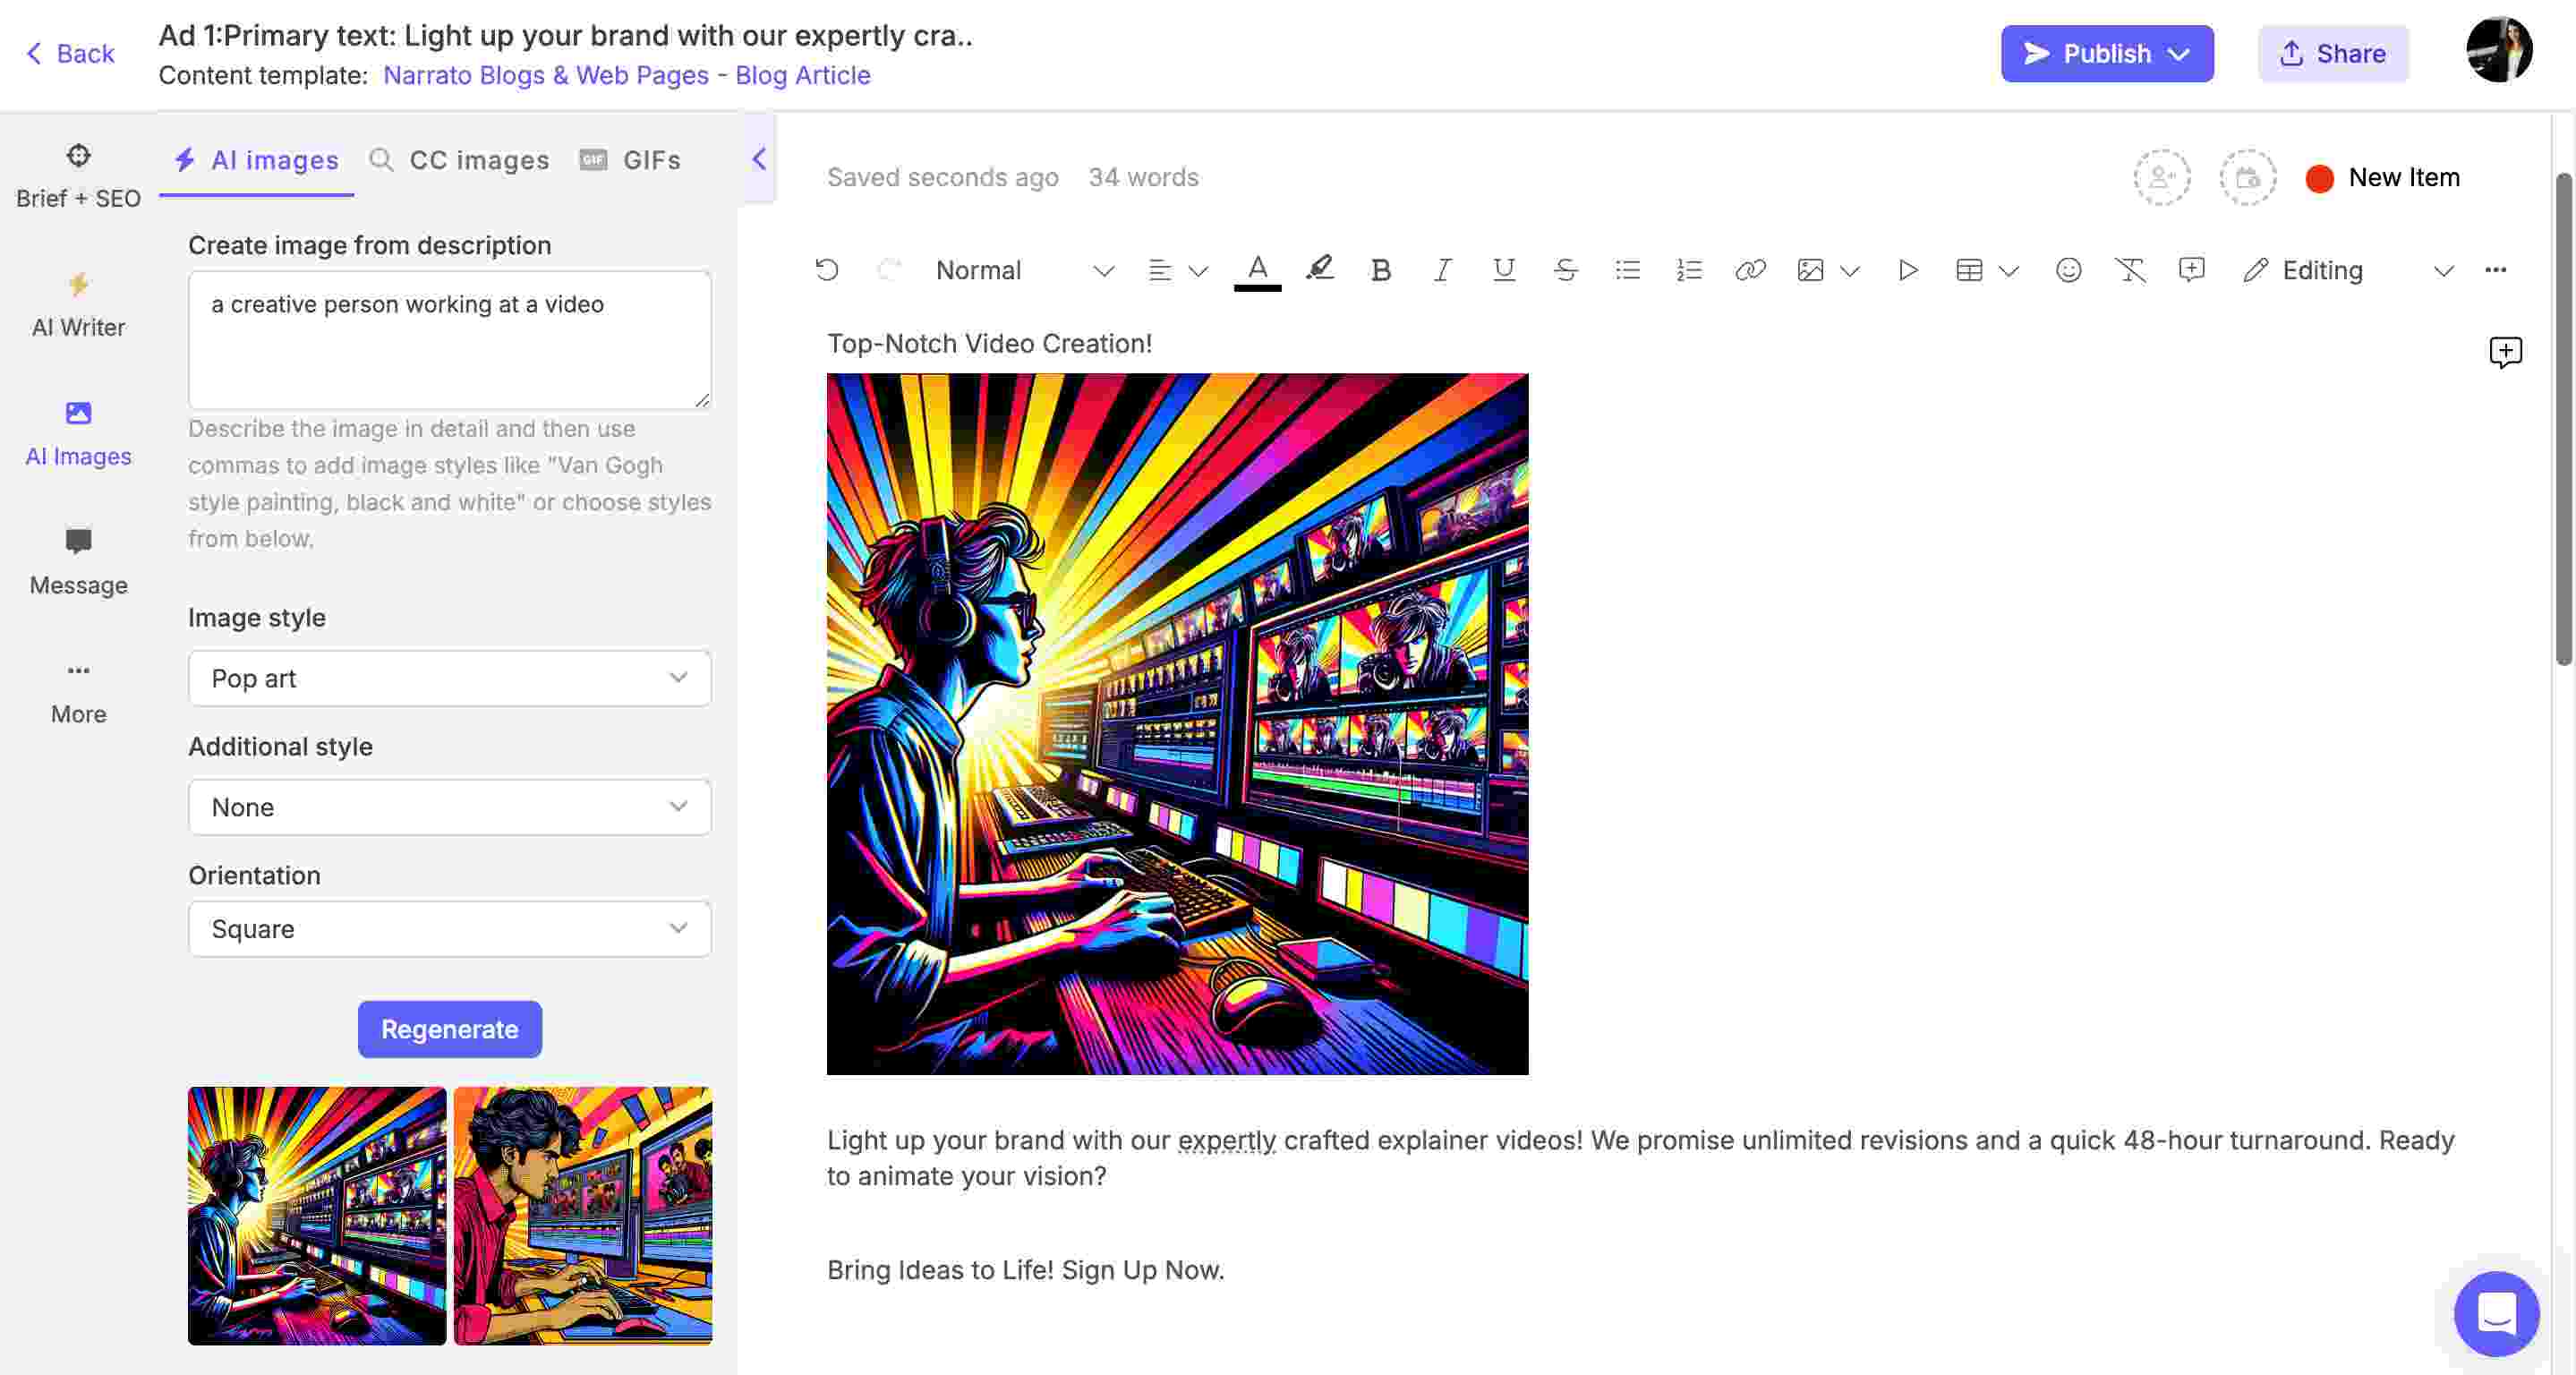2576x1375 pixels.
Task: Expand the table options arrow
Action: pos(2008,271)
